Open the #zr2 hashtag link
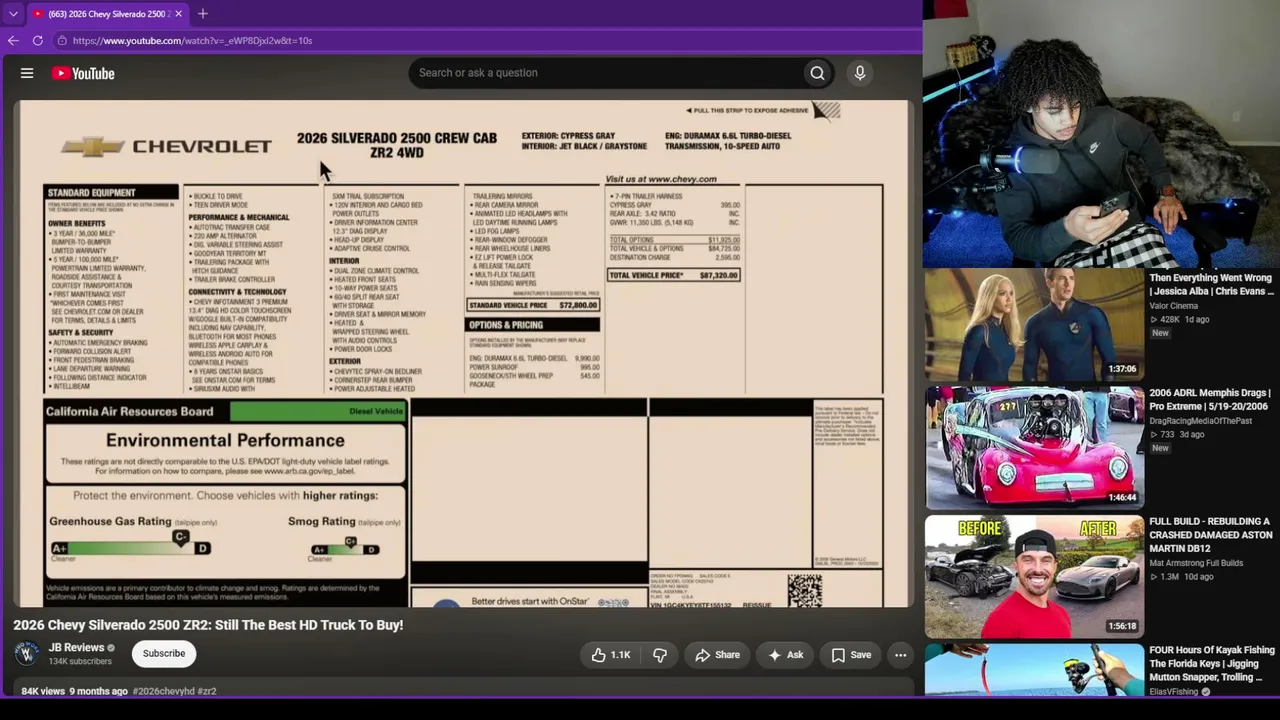The image size is (1280, 720). pyautogui.click(x=207, y=691)
